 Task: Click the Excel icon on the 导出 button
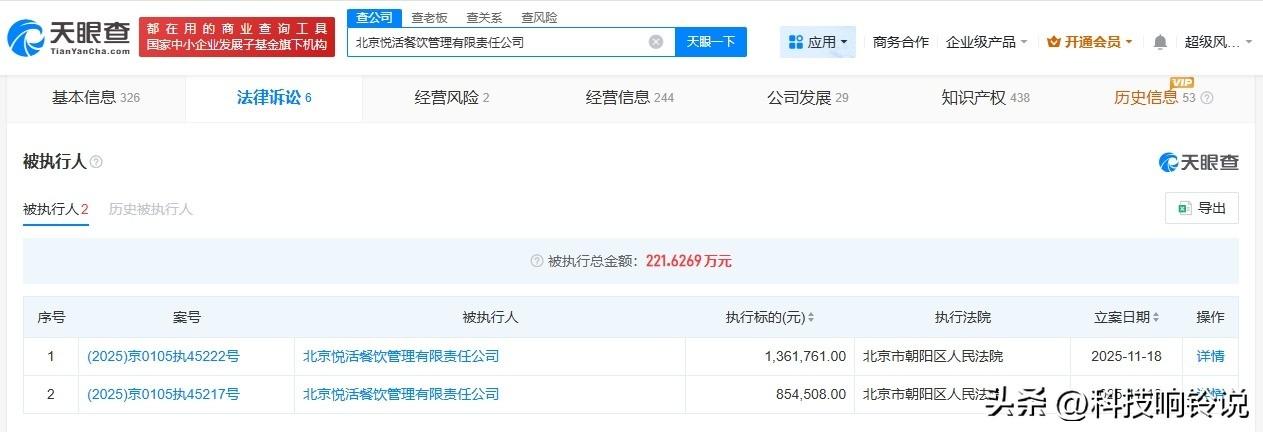[1184, 208]
